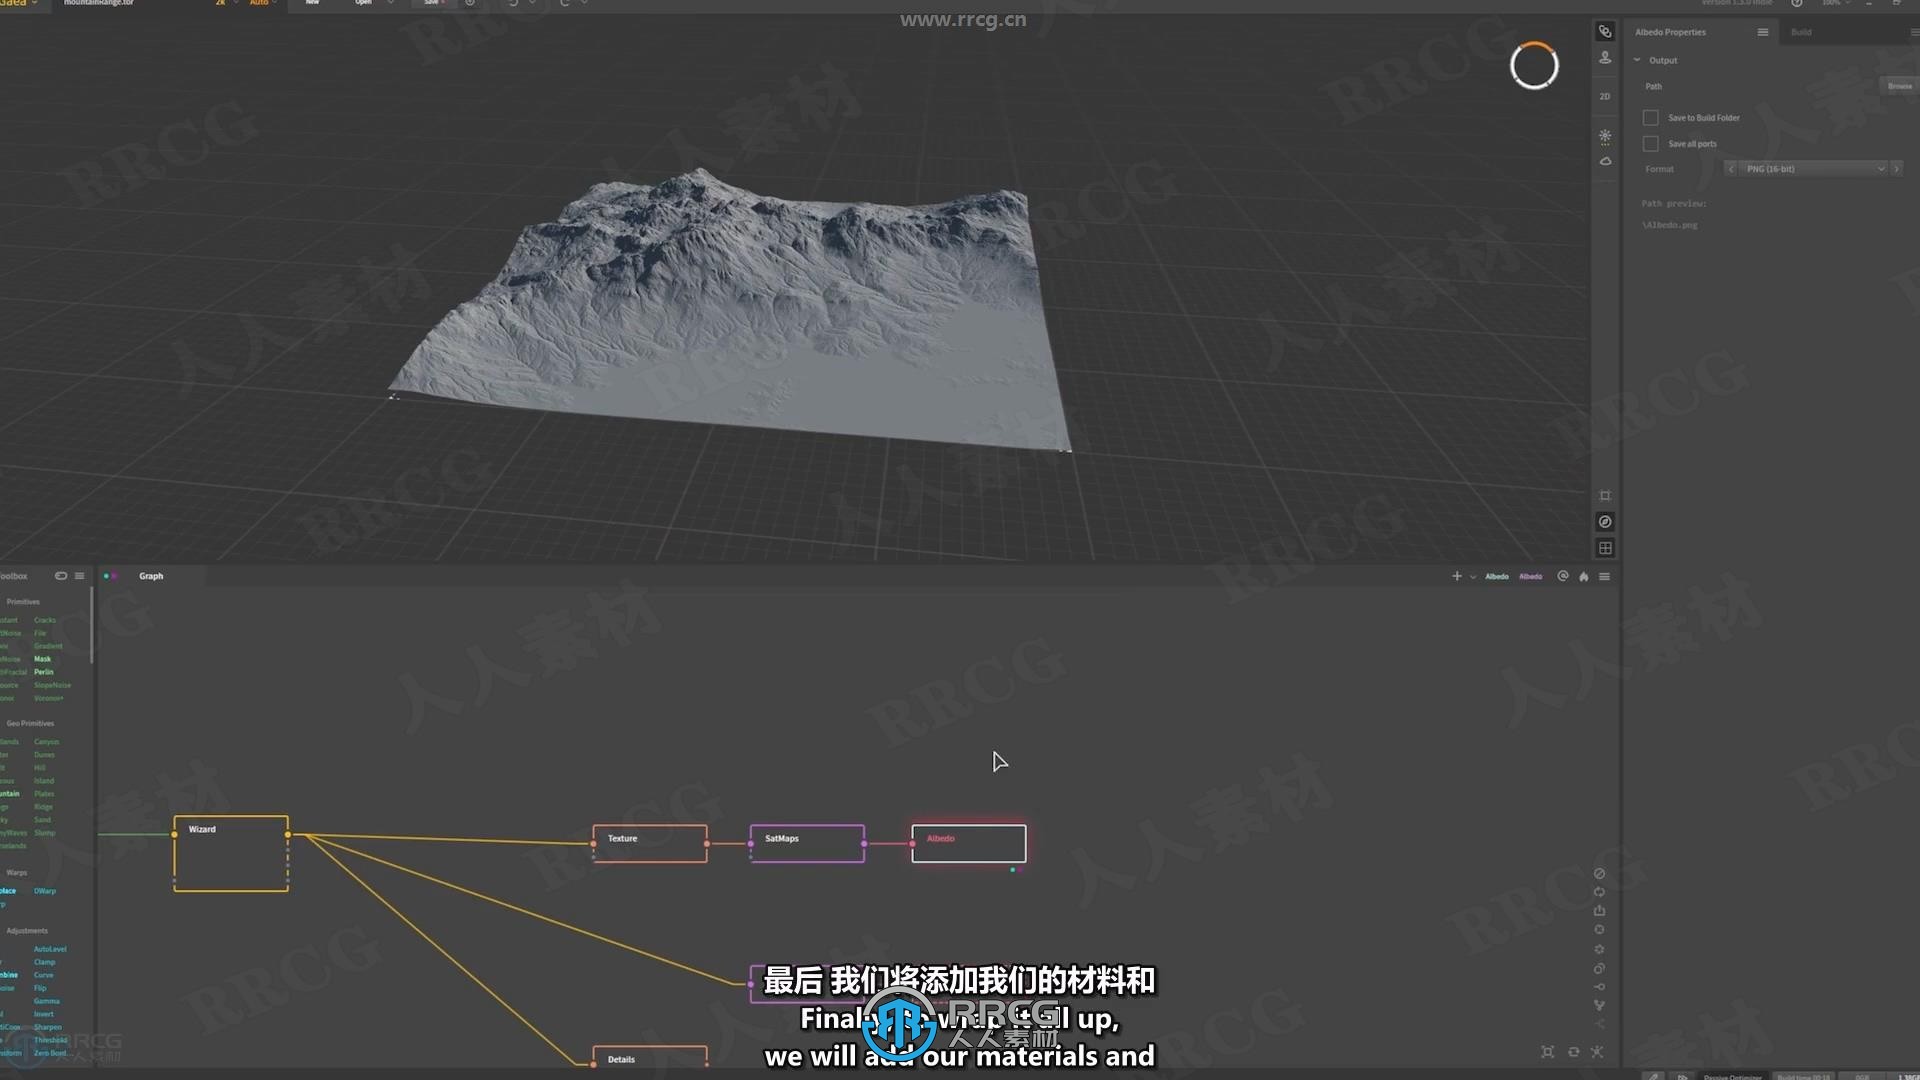Add a Mask node from Toolbox
1920x1080 pixels.
click(42, 659)
